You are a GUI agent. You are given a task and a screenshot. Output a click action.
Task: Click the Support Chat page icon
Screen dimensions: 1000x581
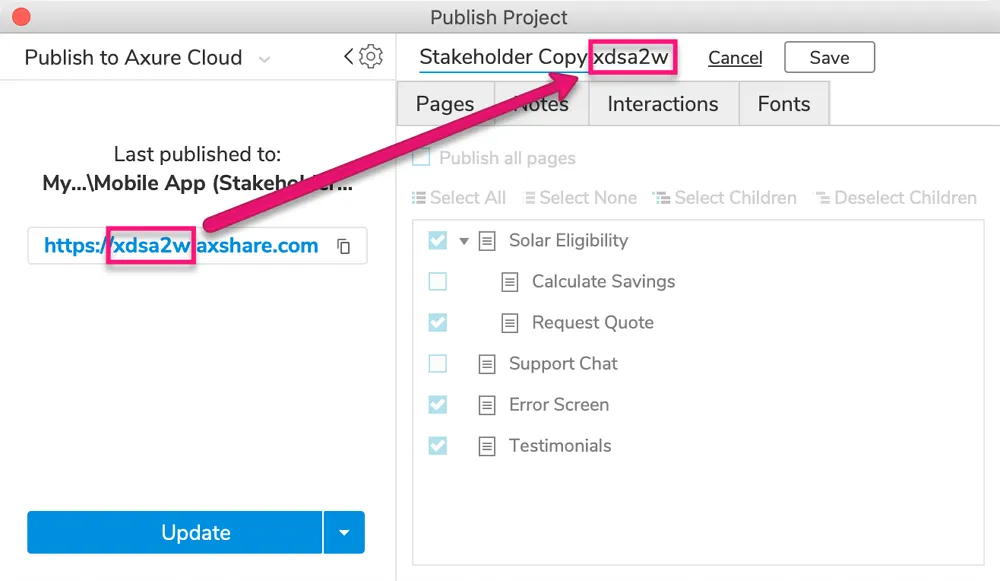coord(487,364)
